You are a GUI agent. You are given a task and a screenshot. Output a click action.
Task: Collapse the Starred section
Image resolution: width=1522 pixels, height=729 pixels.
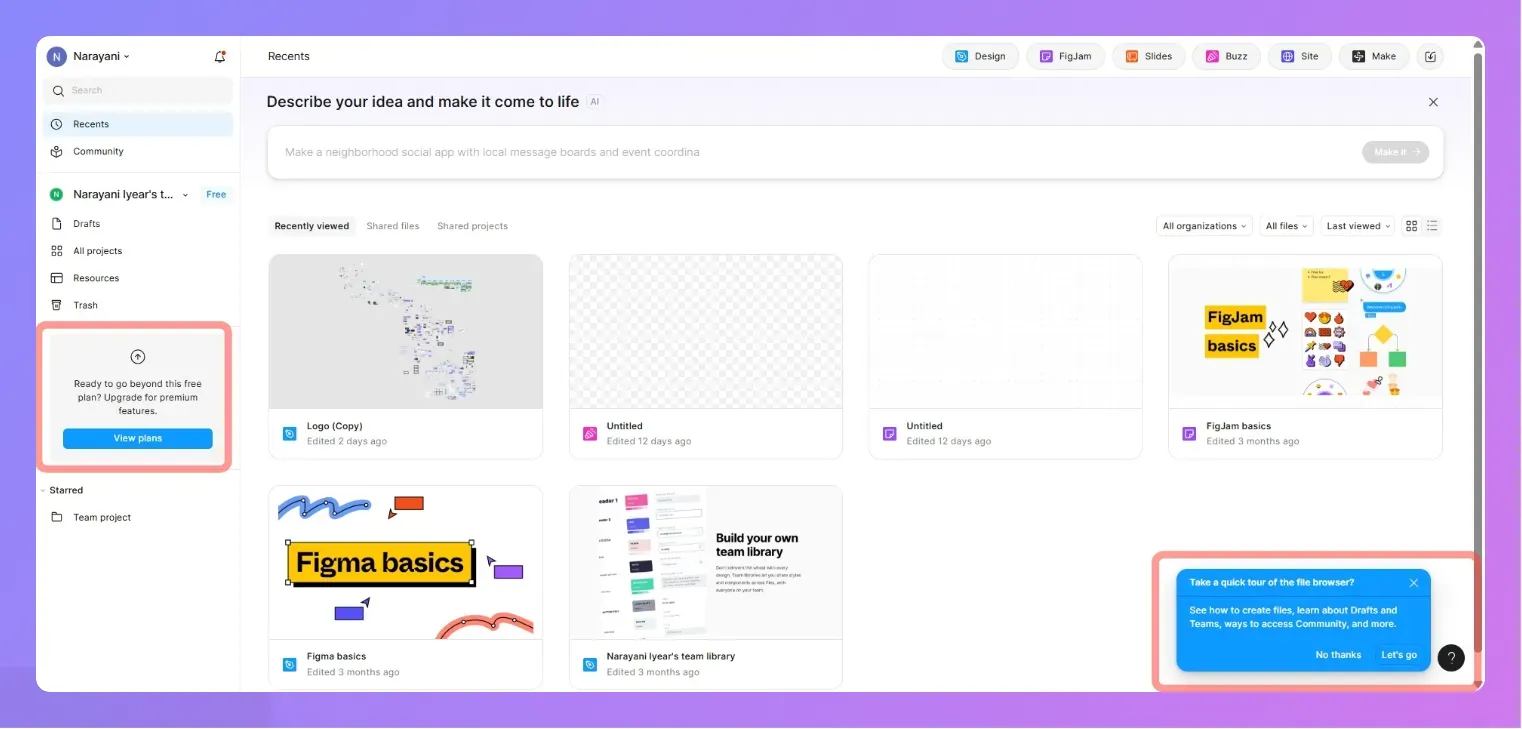(x=43, y=490)
